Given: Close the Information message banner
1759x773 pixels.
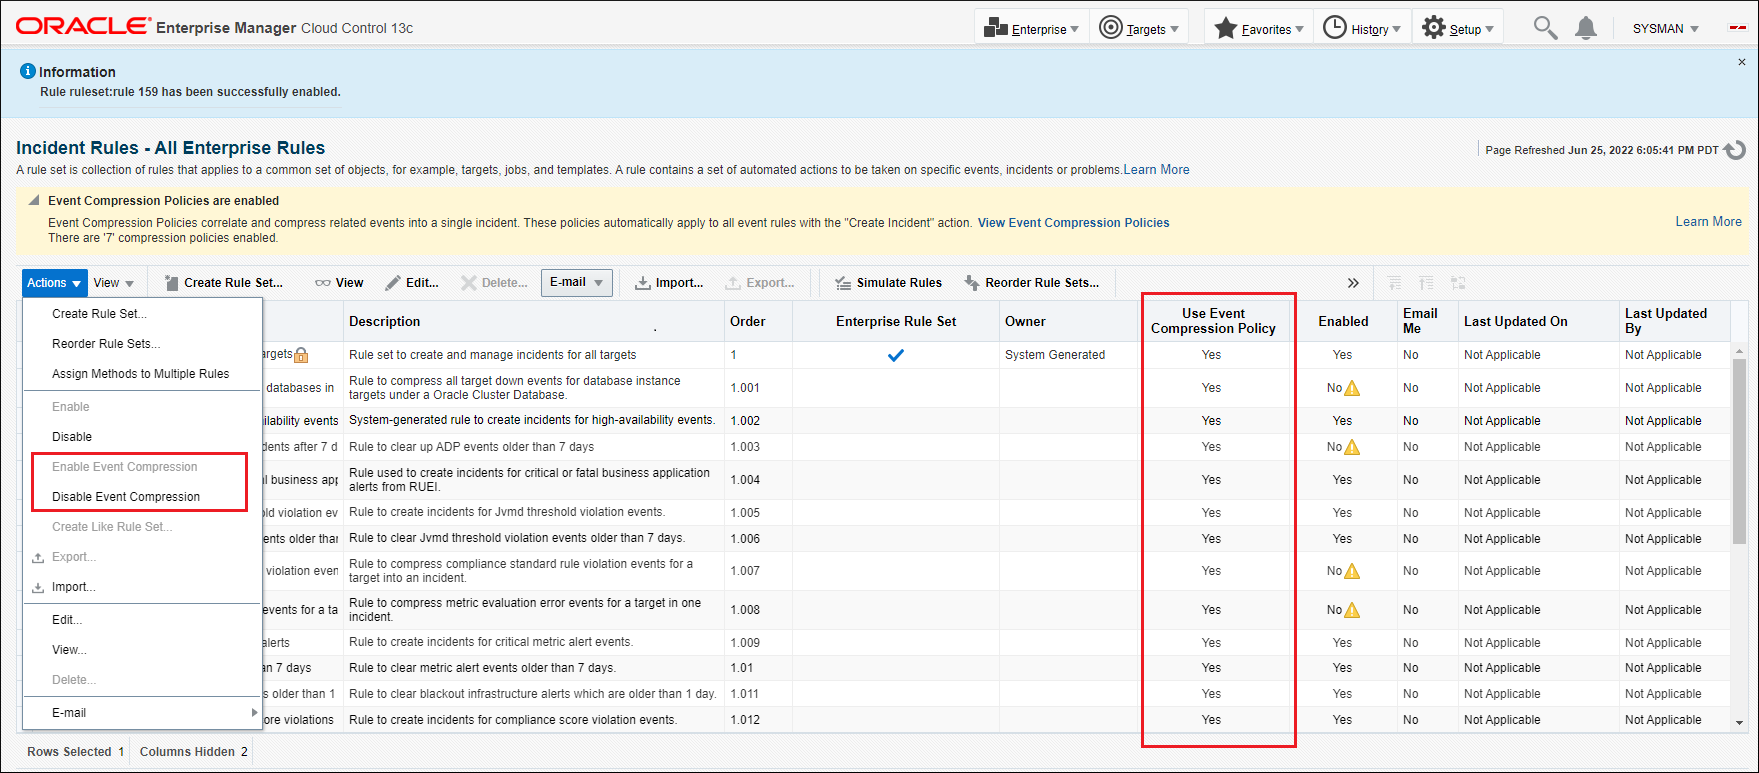Looking at the screenshot, I should pyautogui.click(x=1741, y=62).
